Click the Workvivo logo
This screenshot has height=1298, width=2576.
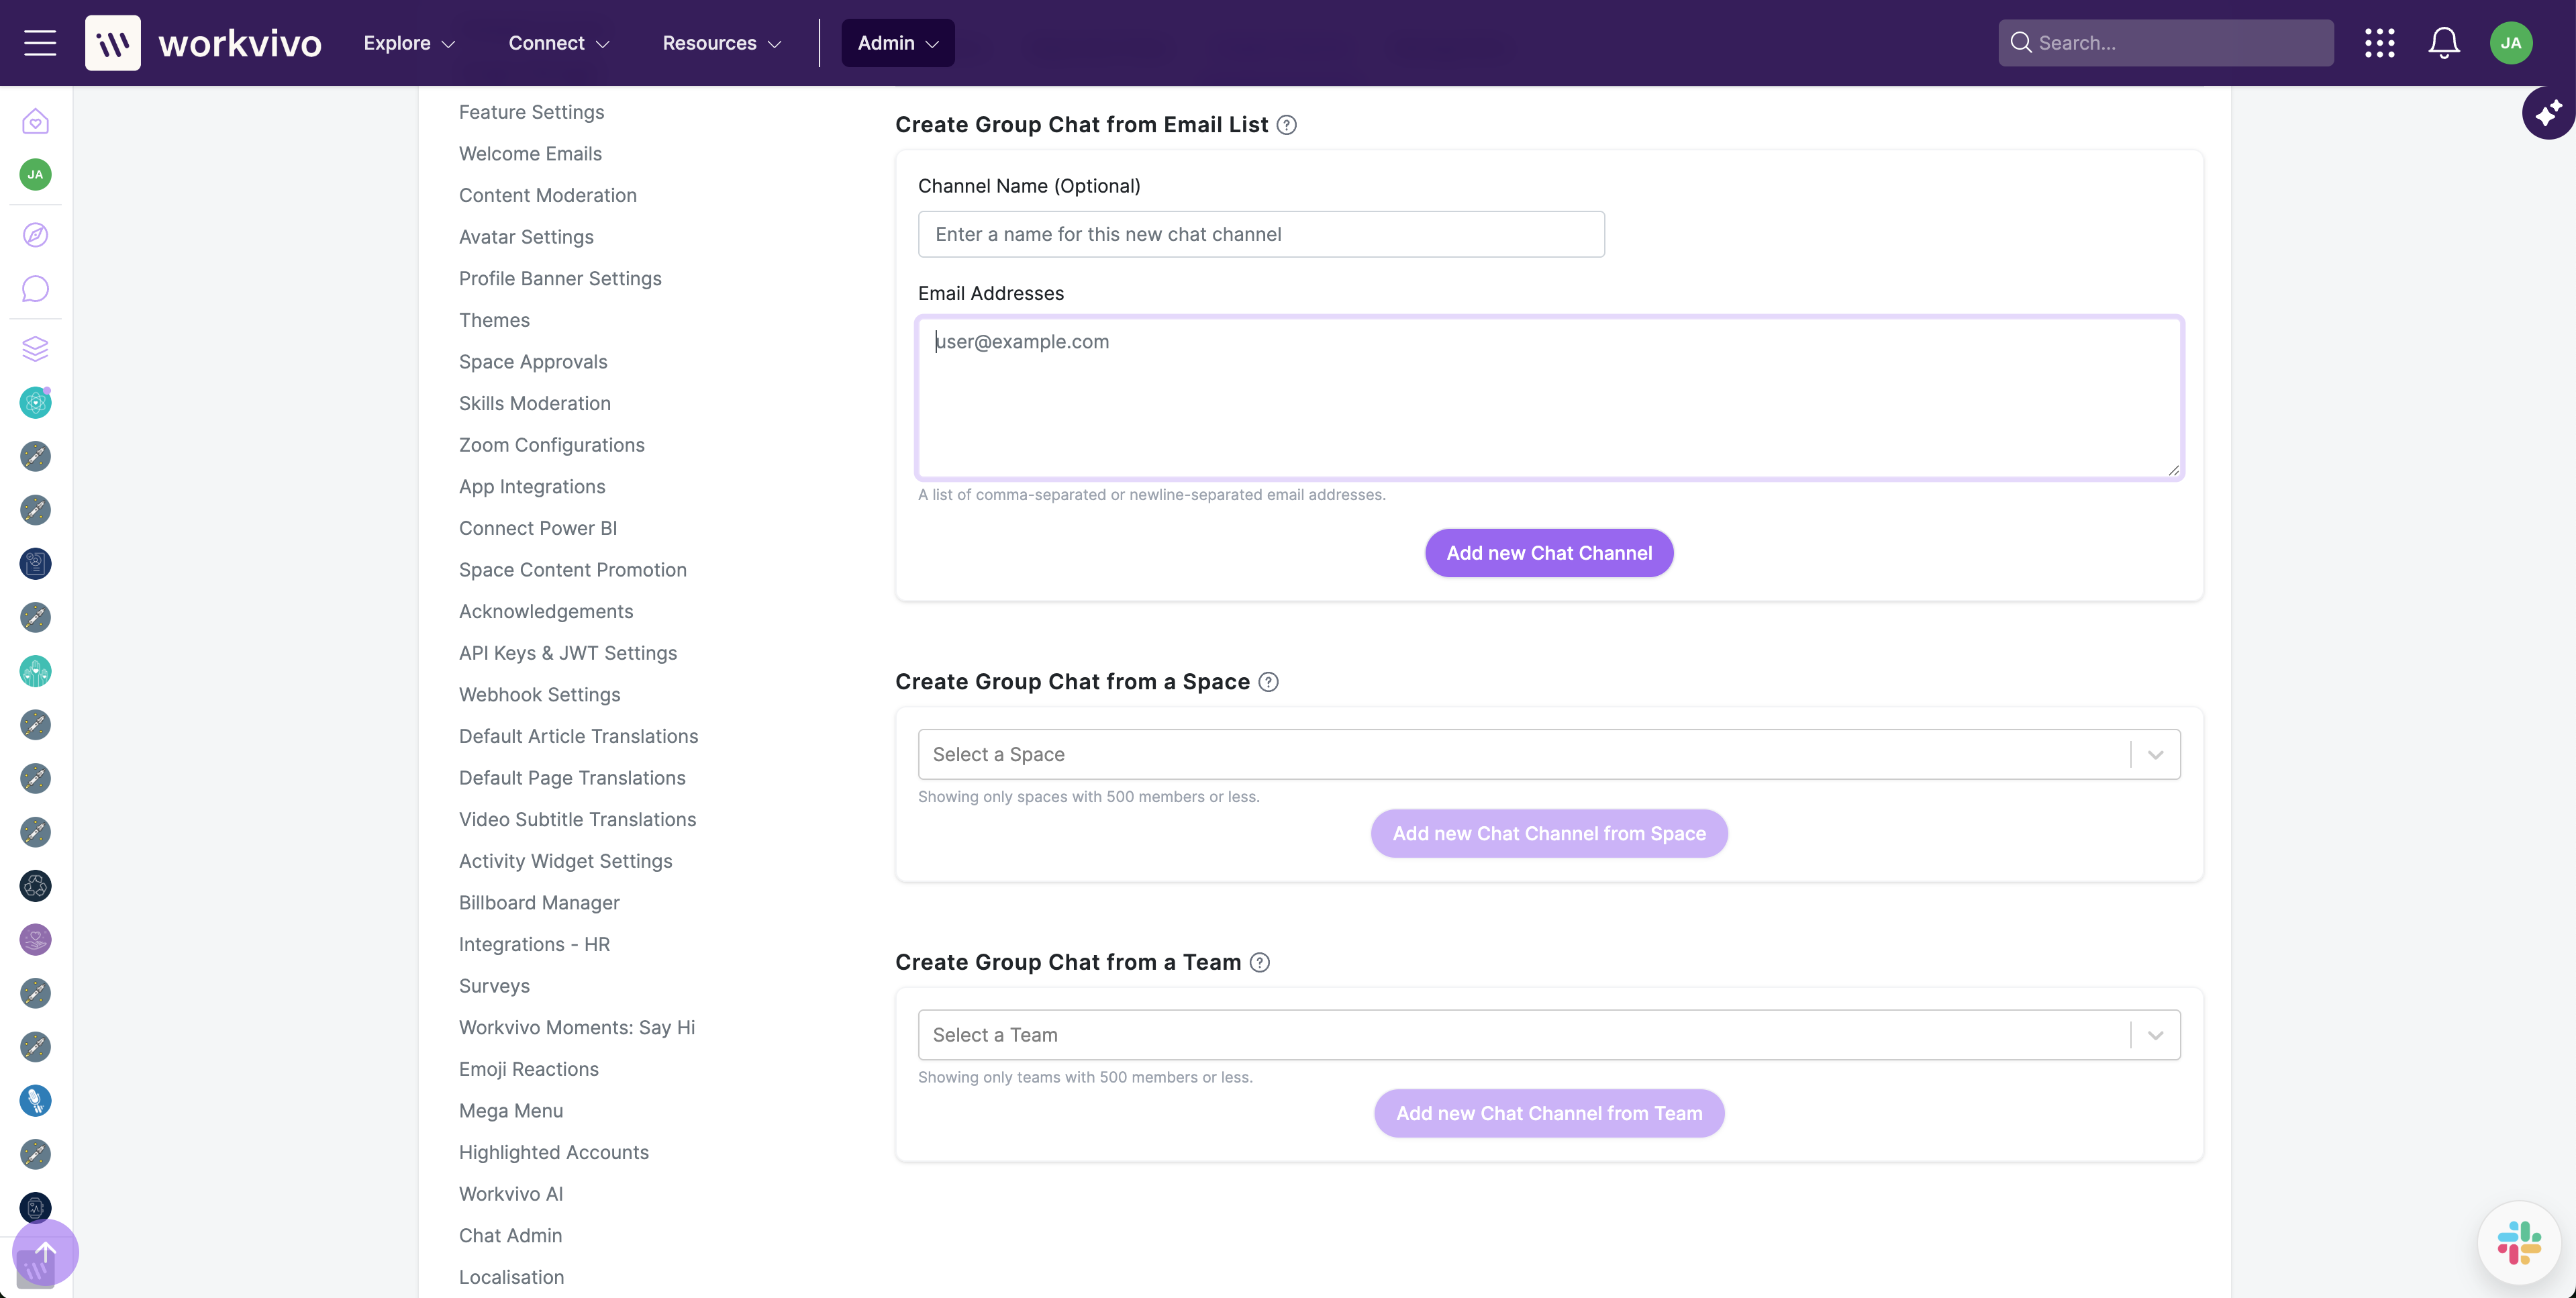[x=203, y=43]
